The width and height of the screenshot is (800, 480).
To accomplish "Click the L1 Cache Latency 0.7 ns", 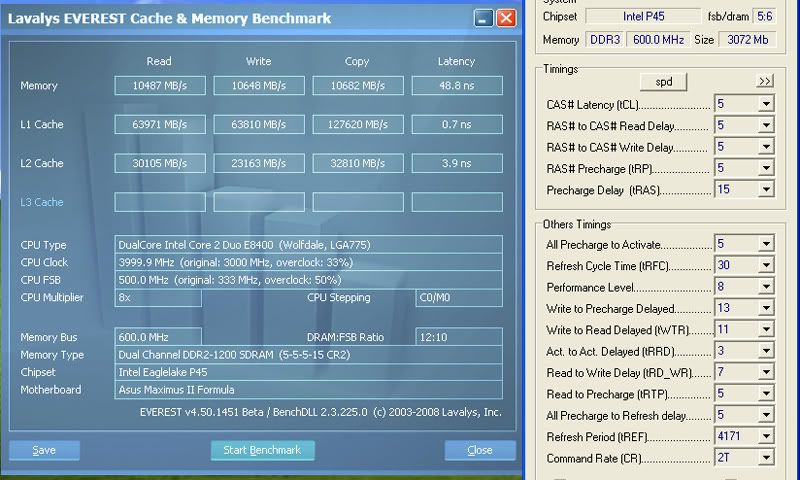I will [457, 124].
